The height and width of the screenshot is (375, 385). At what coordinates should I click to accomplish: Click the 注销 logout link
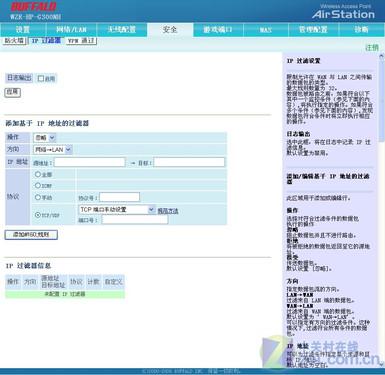coord(372,48)
